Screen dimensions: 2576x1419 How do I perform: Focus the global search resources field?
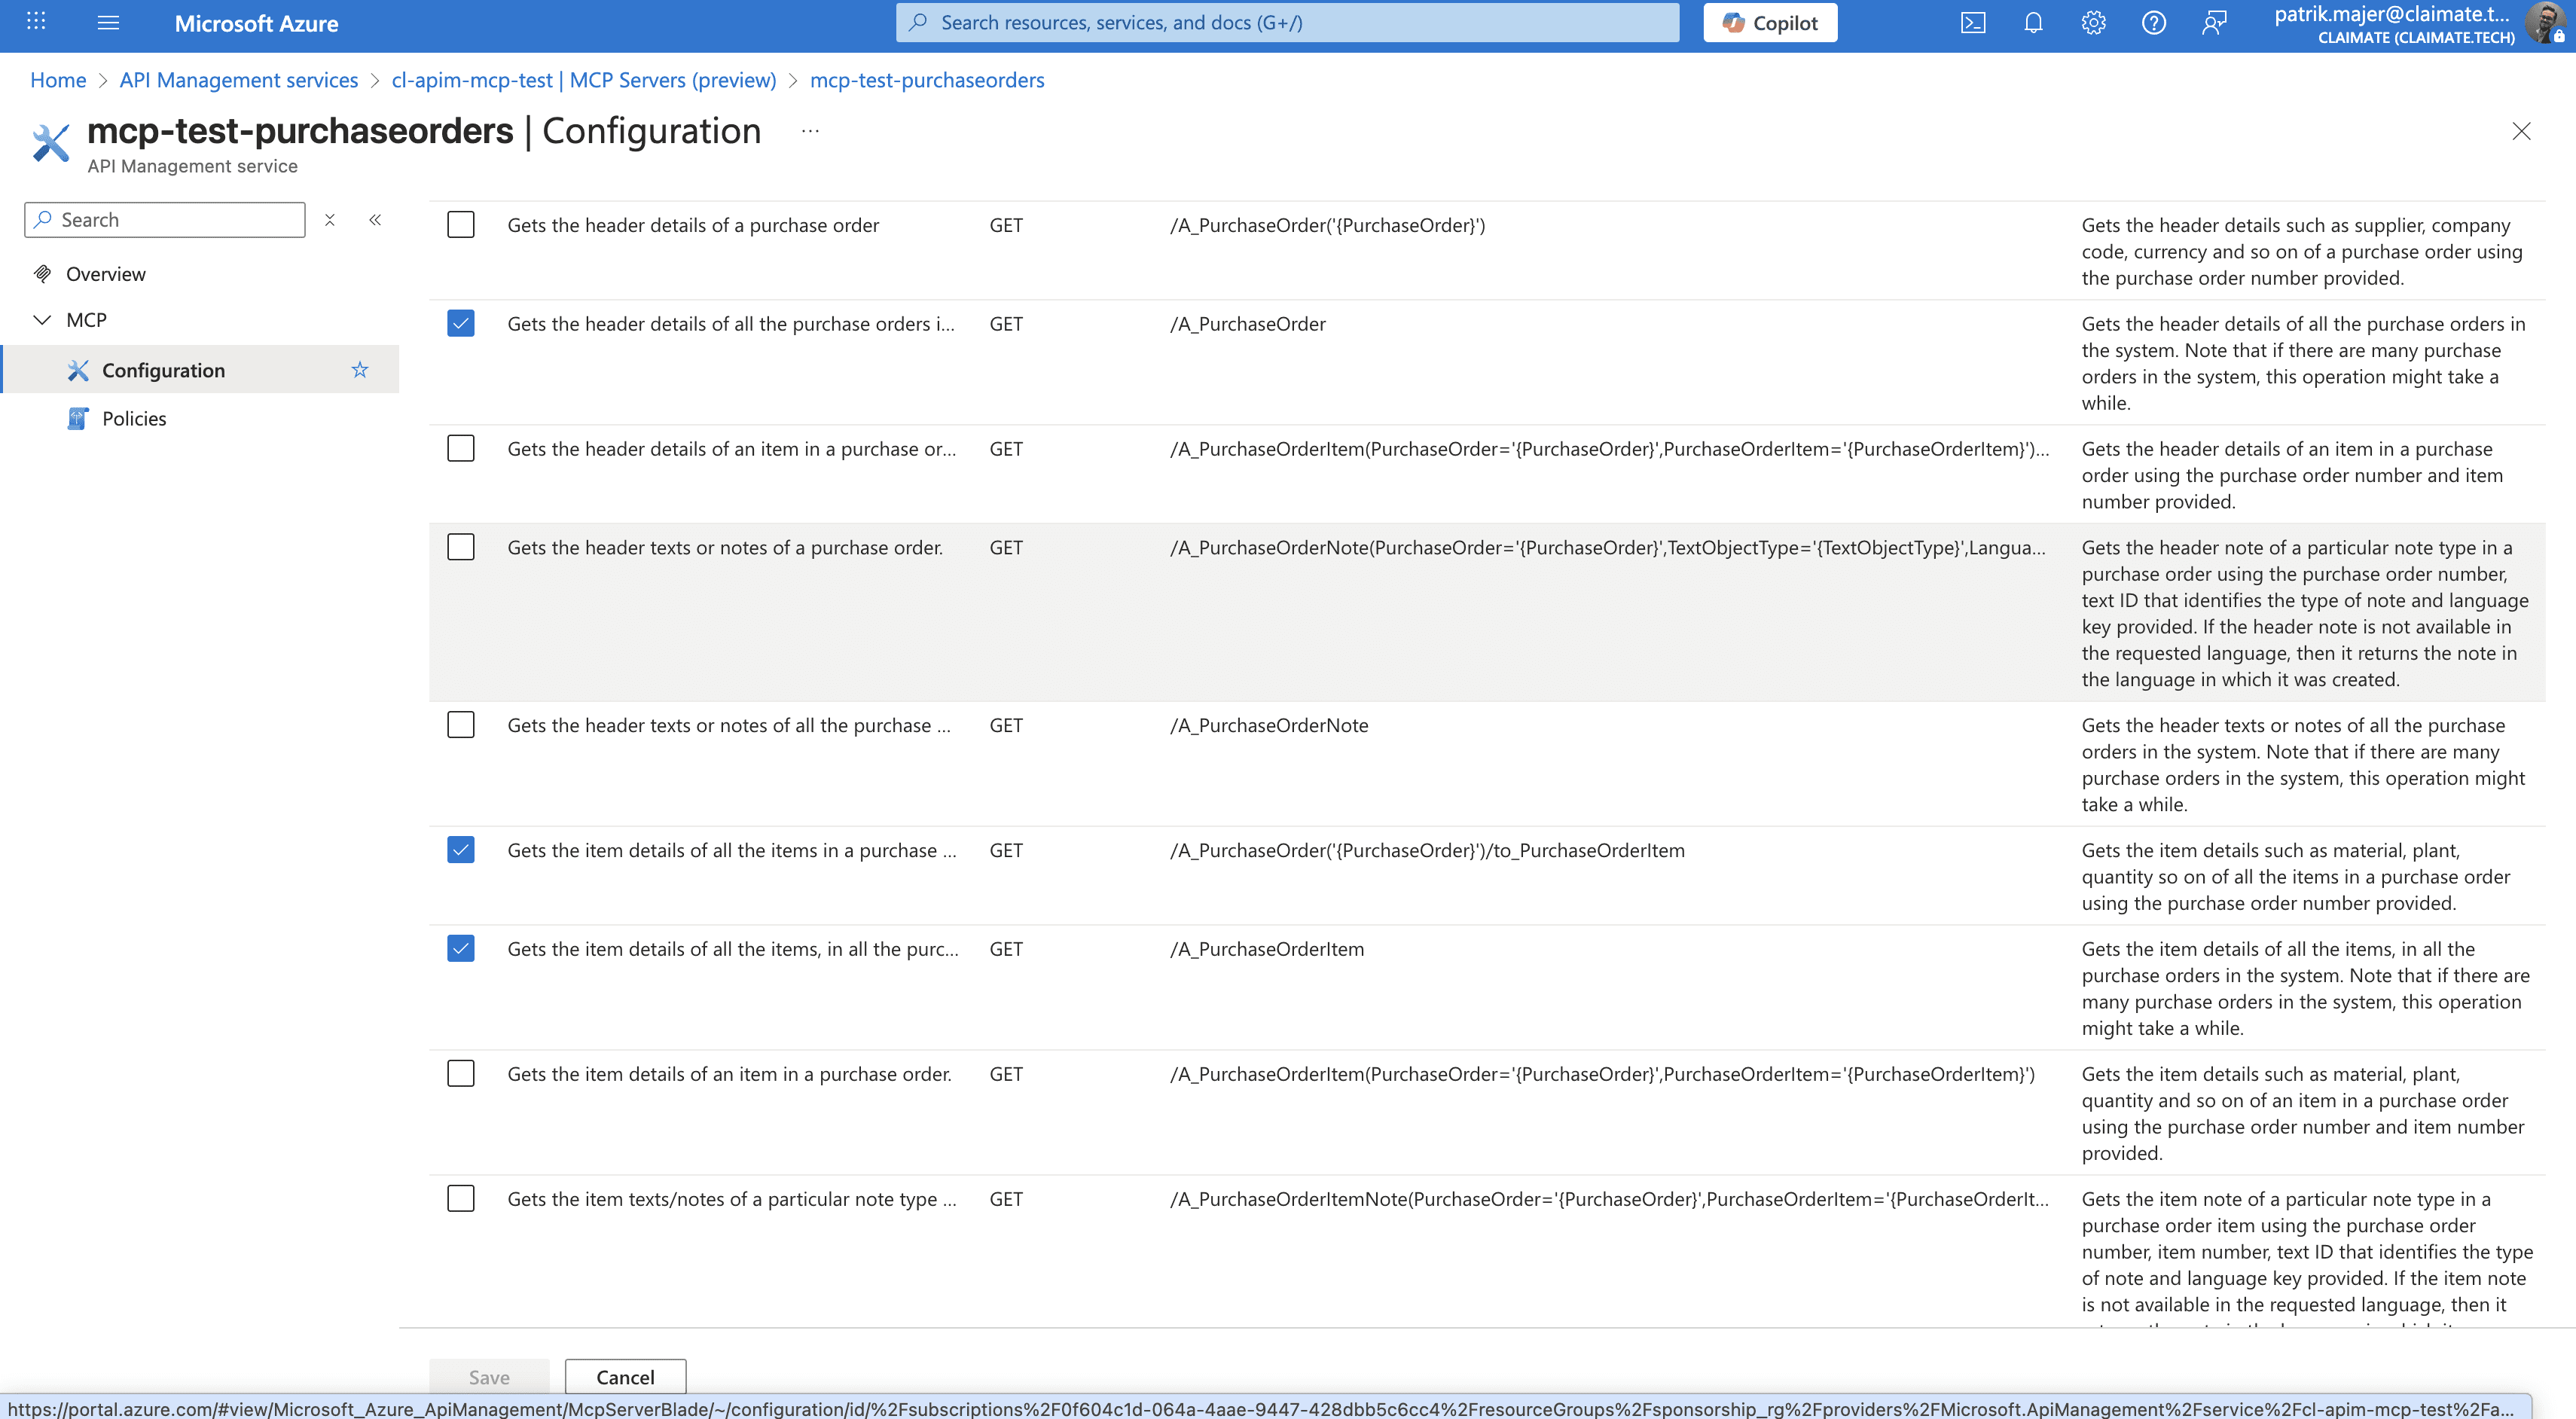click(x=1287, y=23)
